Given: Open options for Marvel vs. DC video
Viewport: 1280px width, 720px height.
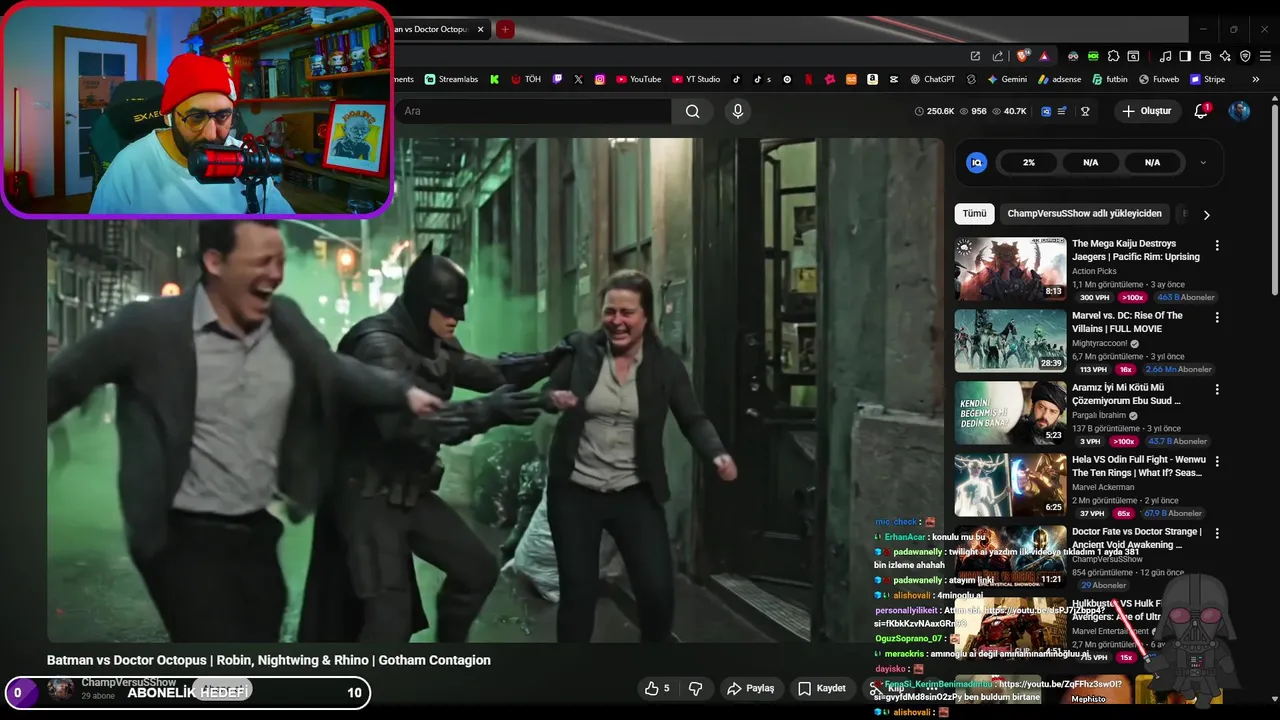Looking at the screenshot, I should 1217,317.
